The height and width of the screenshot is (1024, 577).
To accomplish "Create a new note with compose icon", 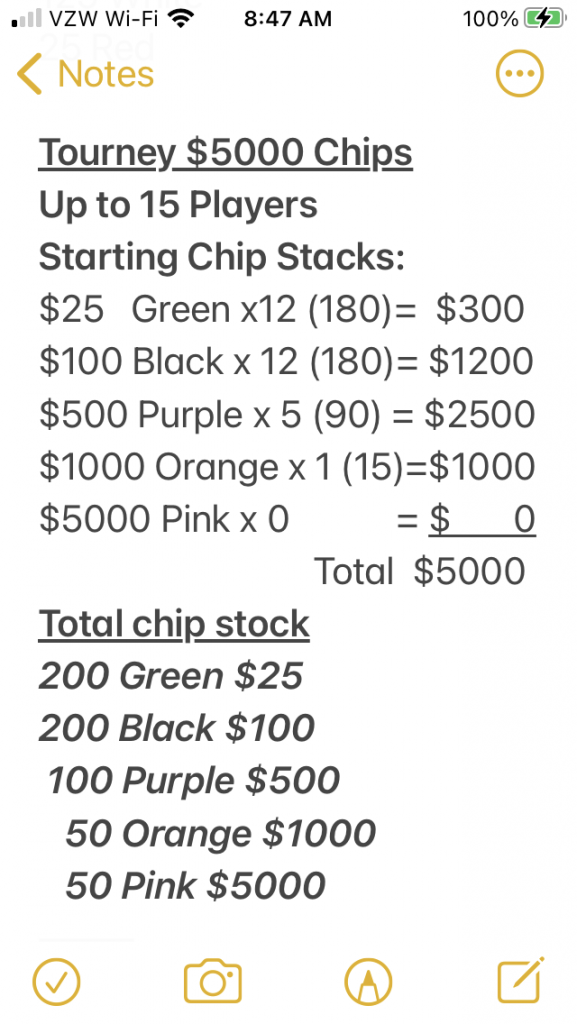I will (521, 980).
